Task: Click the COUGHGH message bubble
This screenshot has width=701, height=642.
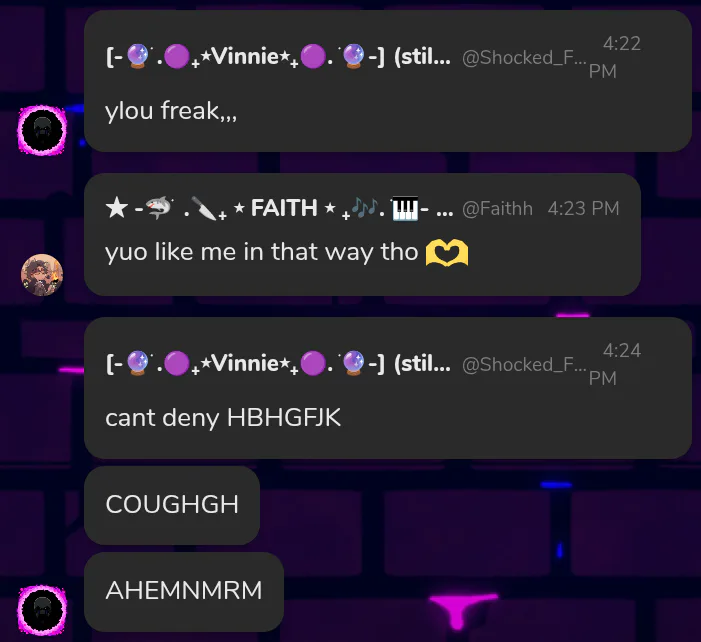Action: 172,505
